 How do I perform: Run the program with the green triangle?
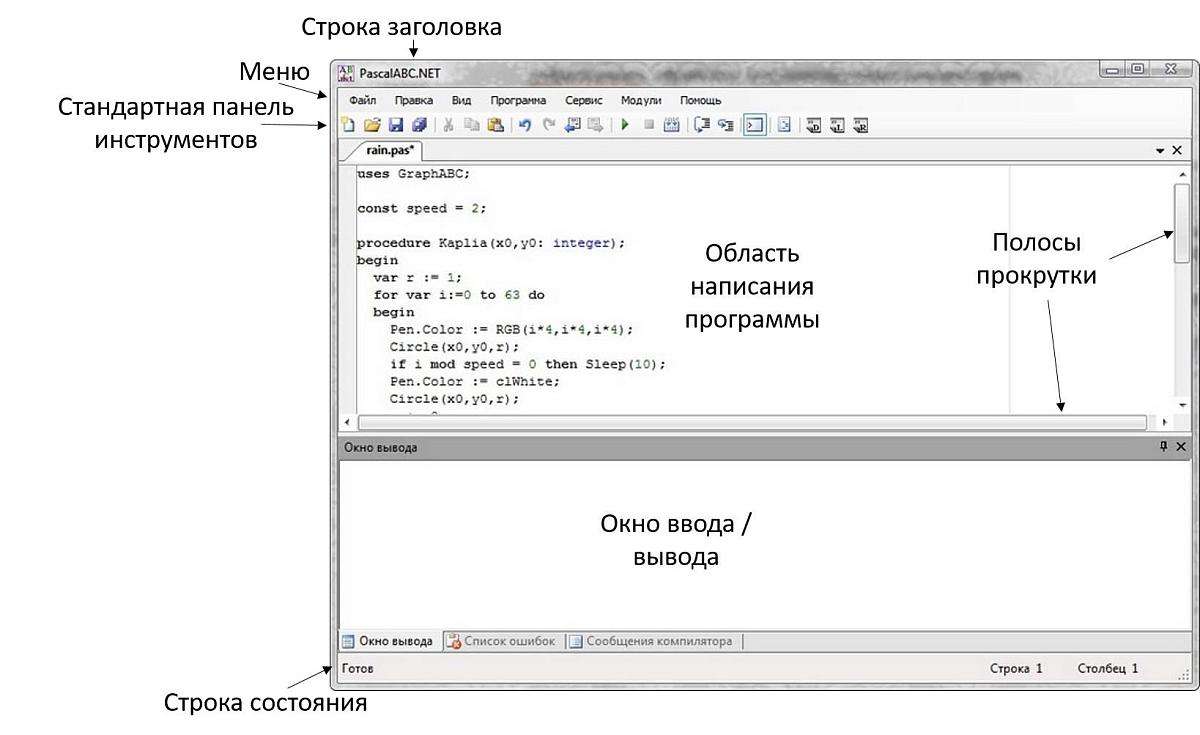tap(625, 125)
